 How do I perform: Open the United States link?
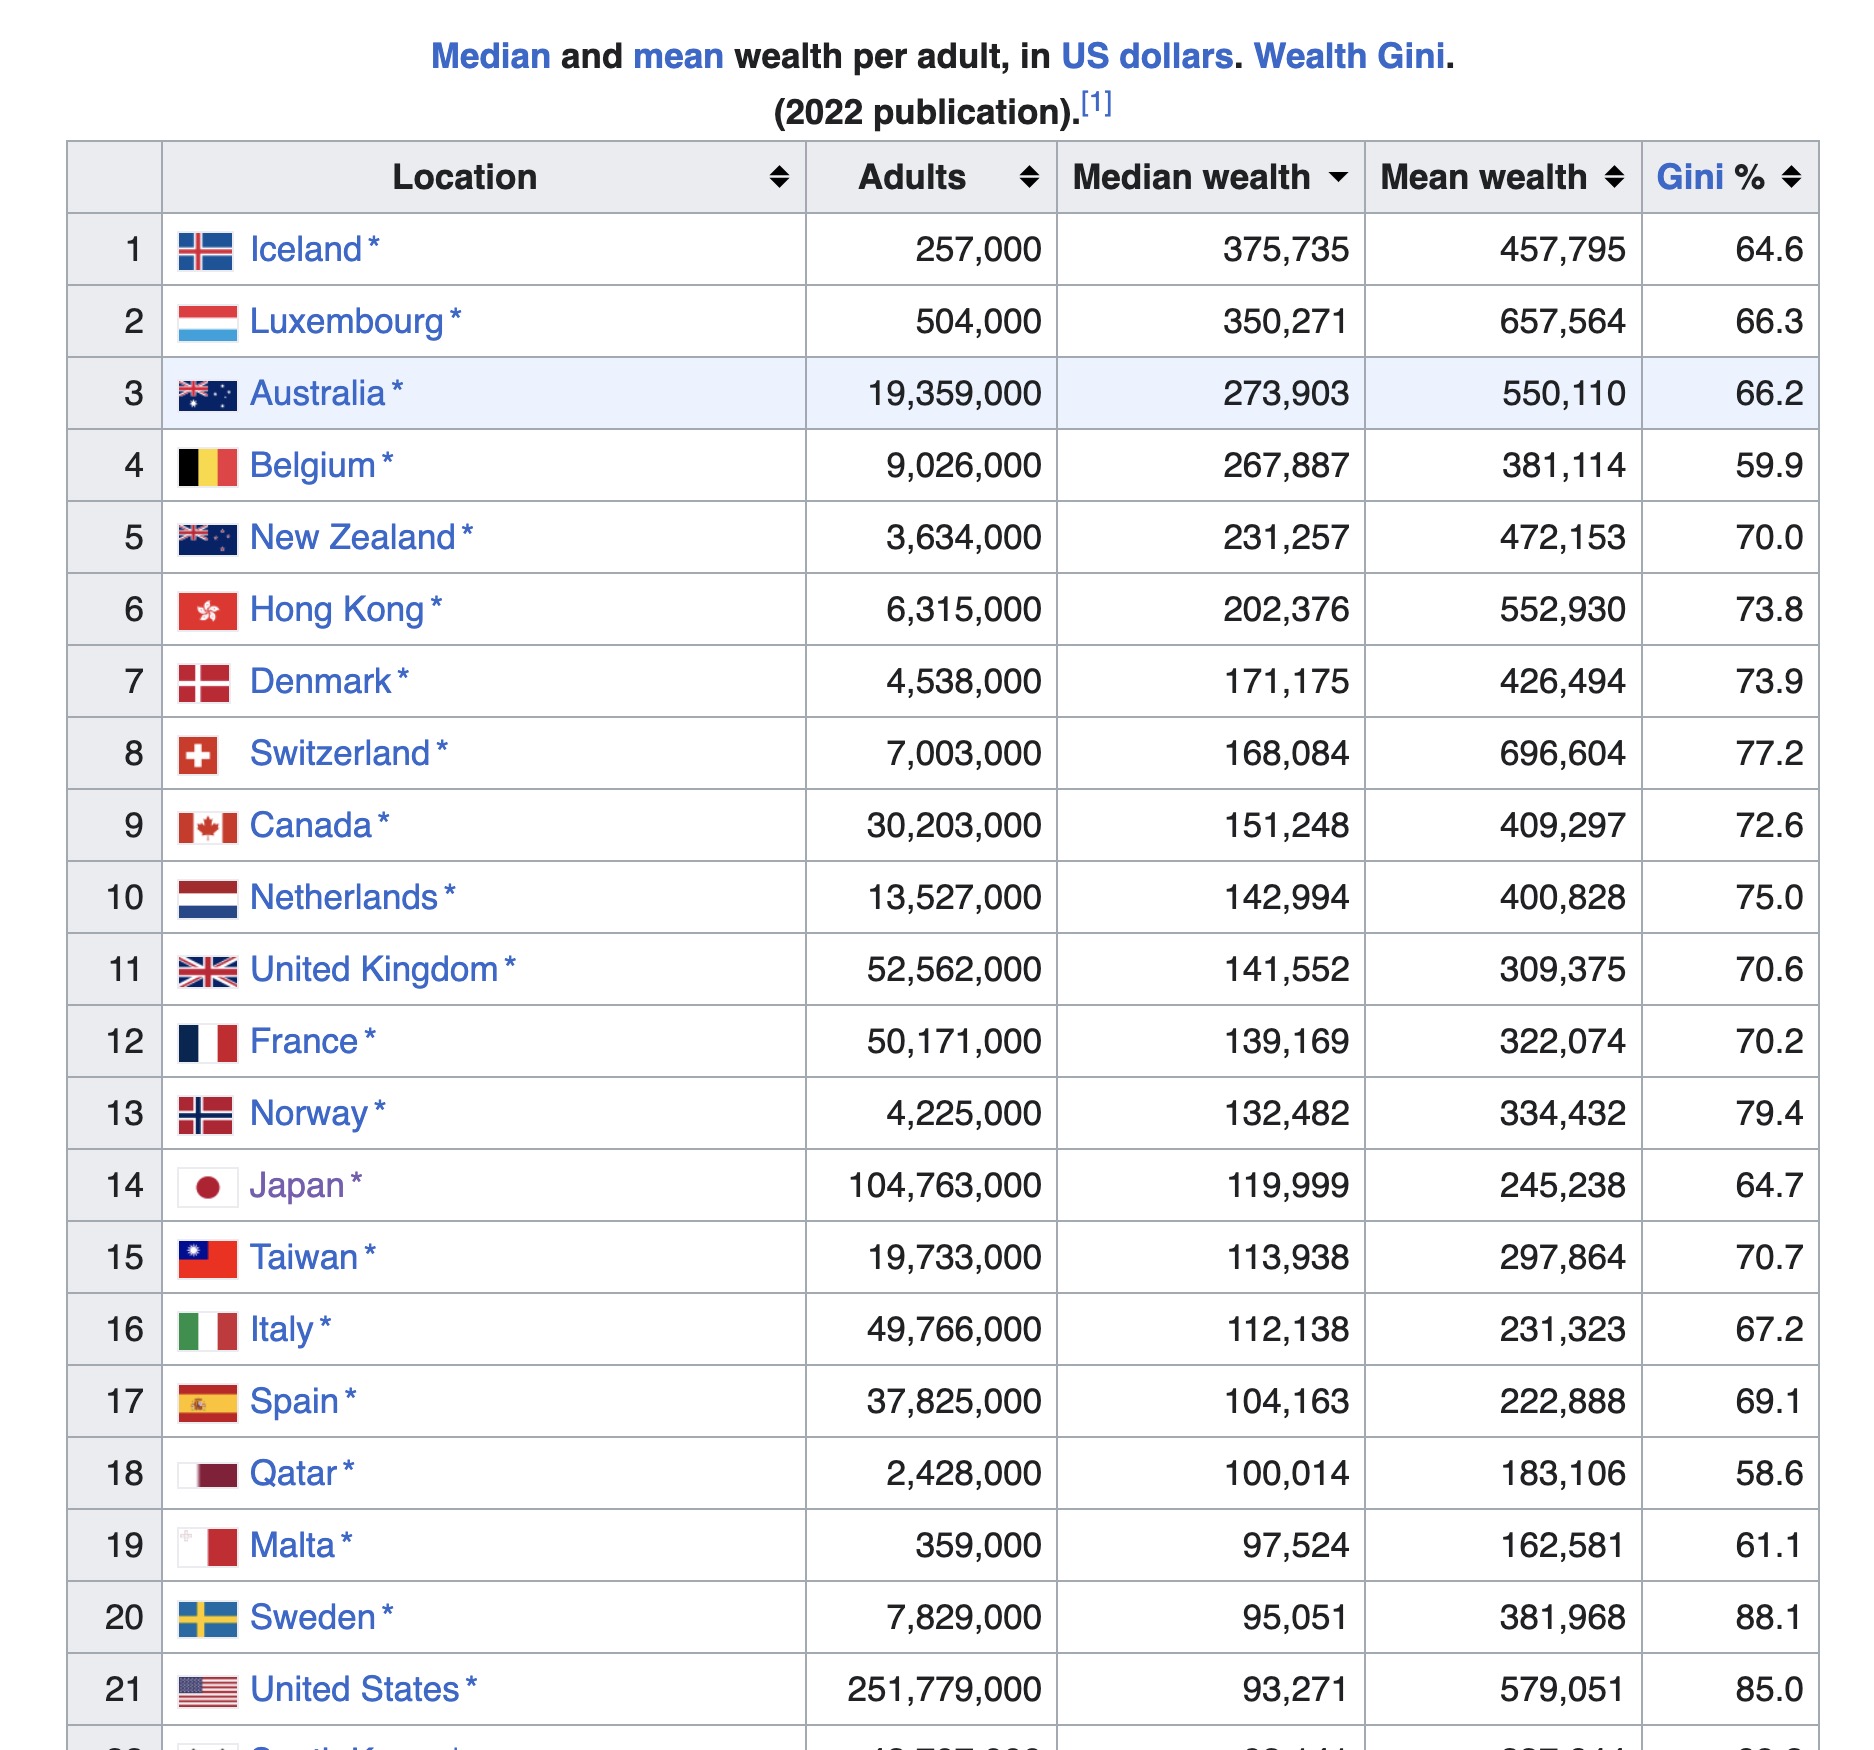point(354,1689)
